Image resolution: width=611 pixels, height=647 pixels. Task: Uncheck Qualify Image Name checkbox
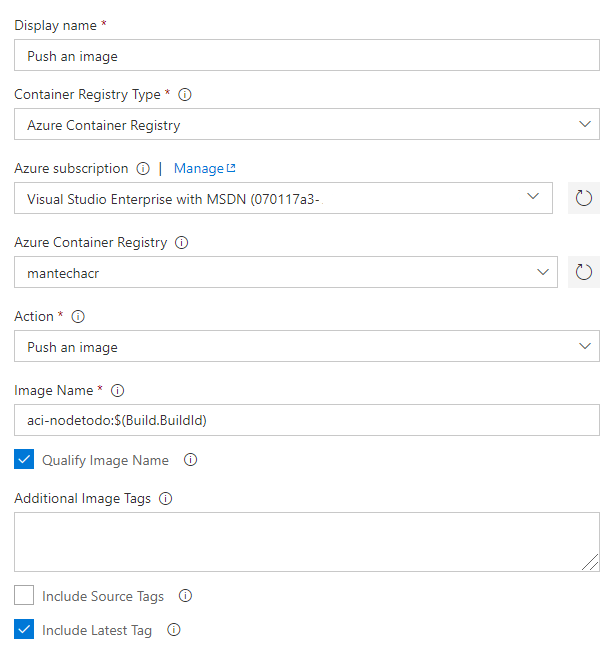click(x=24, y=459)
